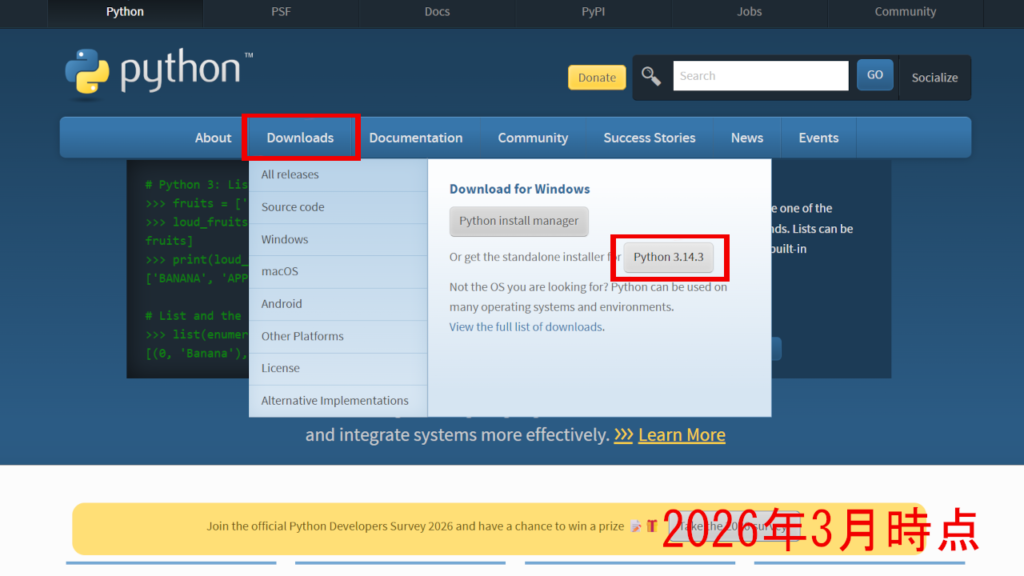Viewport: 1024px width, 576px height.
Task: Select macOS from the Downloads submenu
Action: 280,272
